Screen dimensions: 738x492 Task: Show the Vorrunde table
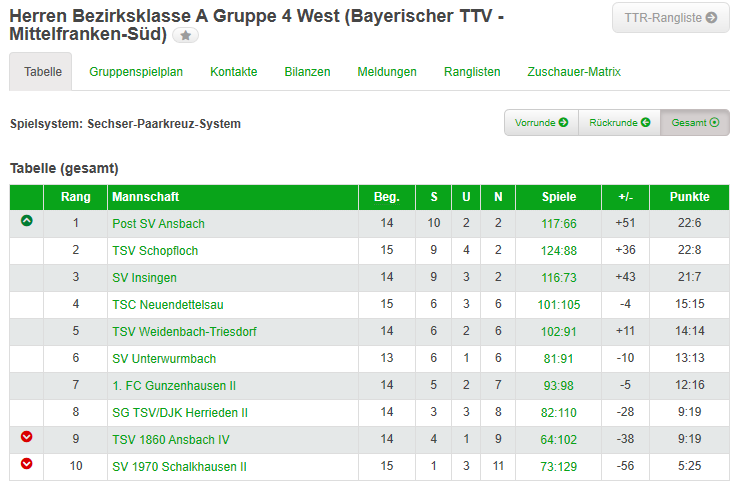[541, 123]
